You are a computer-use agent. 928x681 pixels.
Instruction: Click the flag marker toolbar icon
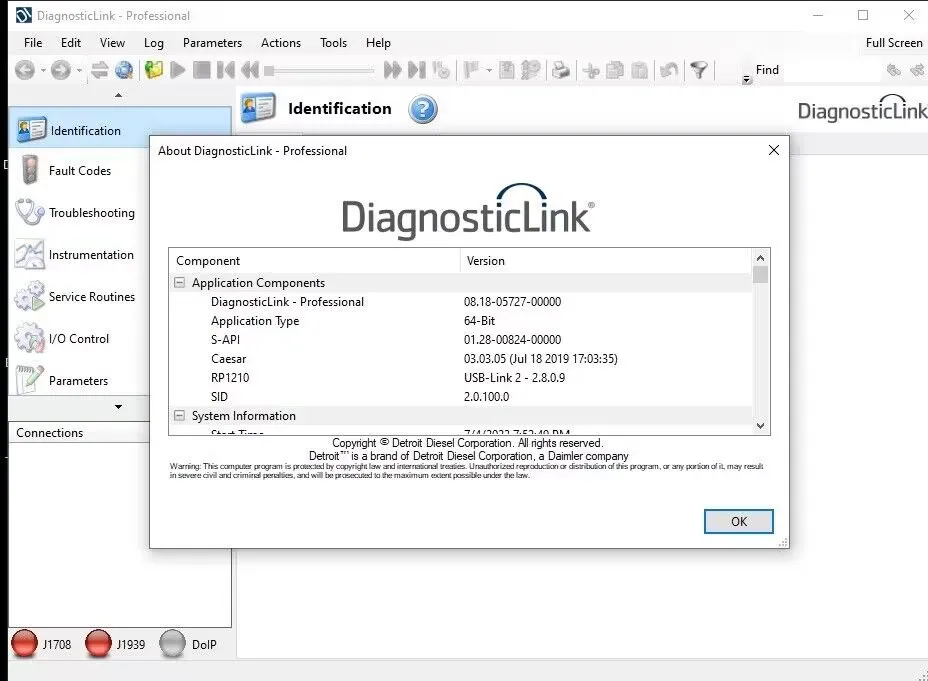click(x=472, y=70)
